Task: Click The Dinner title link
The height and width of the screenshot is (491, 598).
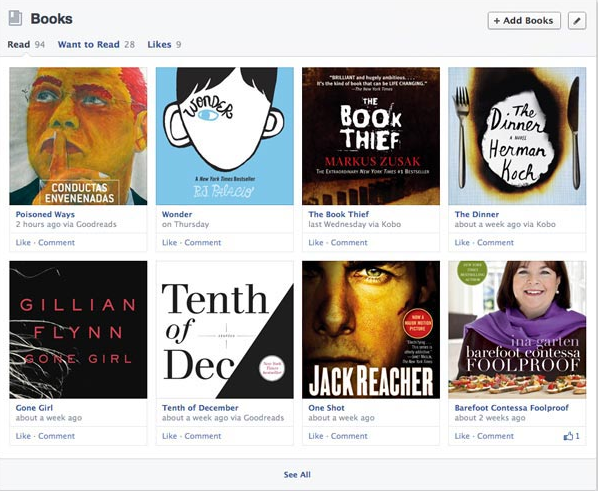Action: pyautogui.click(x=477, y=214)
